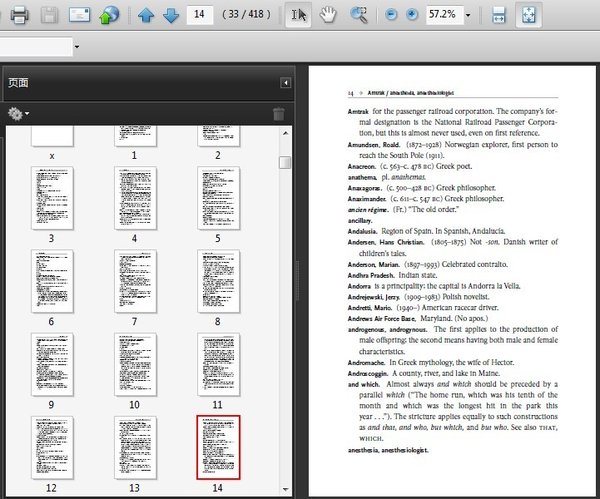Zoom in with the plus button
Screen dimensions: 600x499
click(x=412, y=15)
